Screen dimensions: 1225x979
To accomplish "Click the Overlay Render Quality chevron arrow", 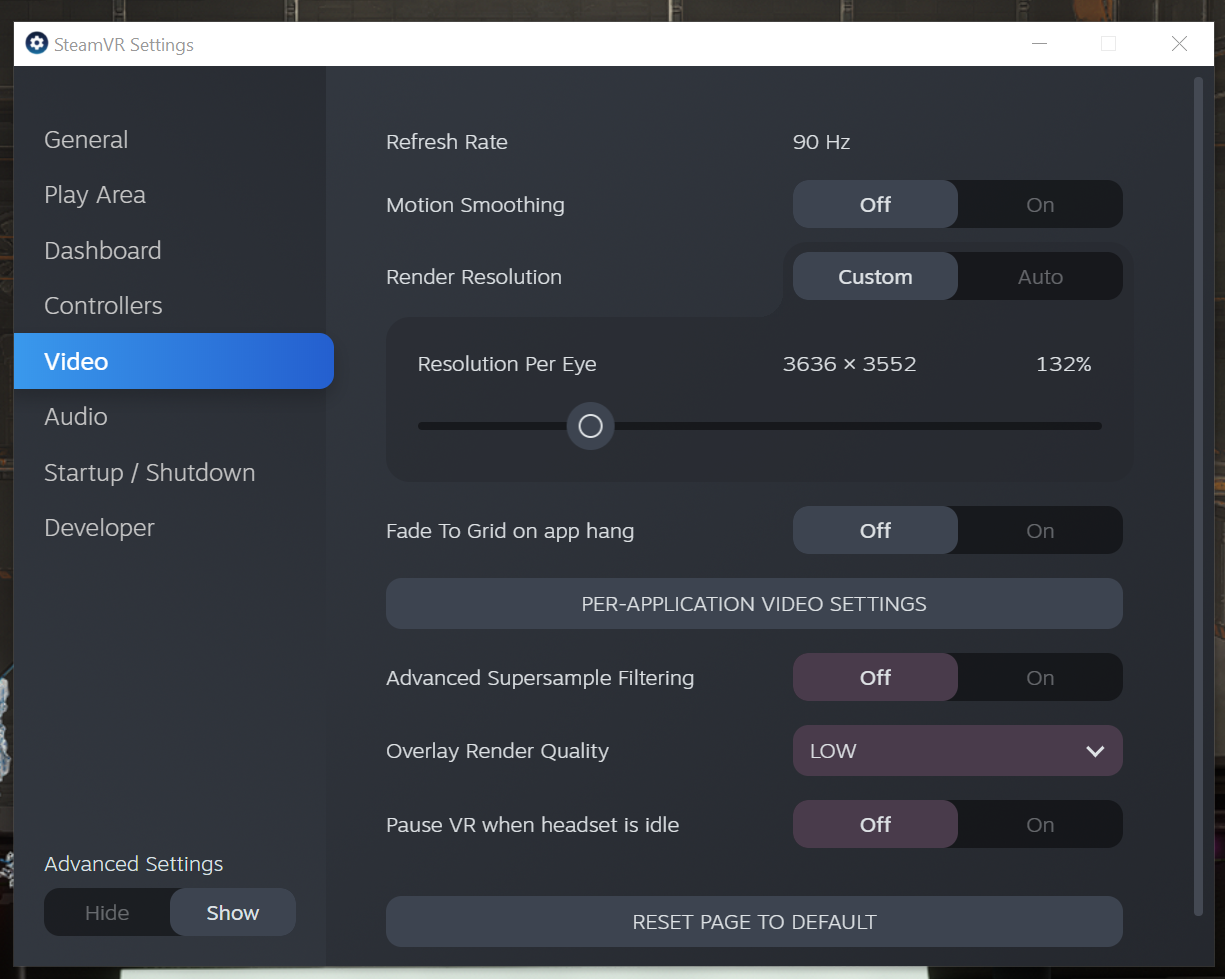I will click(1095, 751).
